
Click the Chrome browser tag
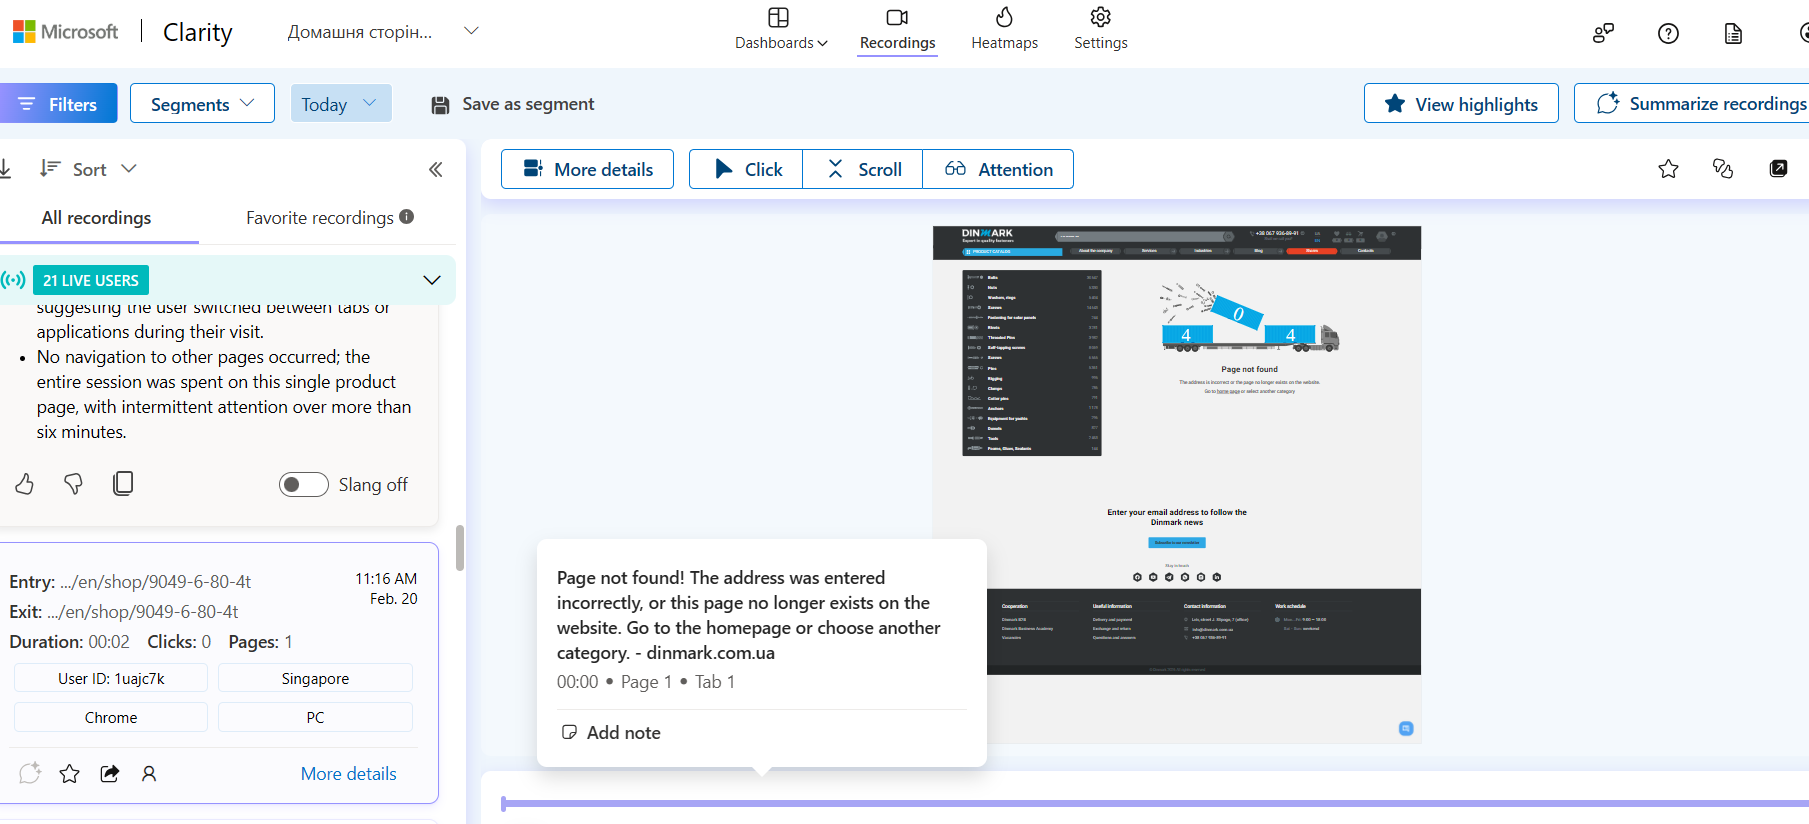[111, 717]
